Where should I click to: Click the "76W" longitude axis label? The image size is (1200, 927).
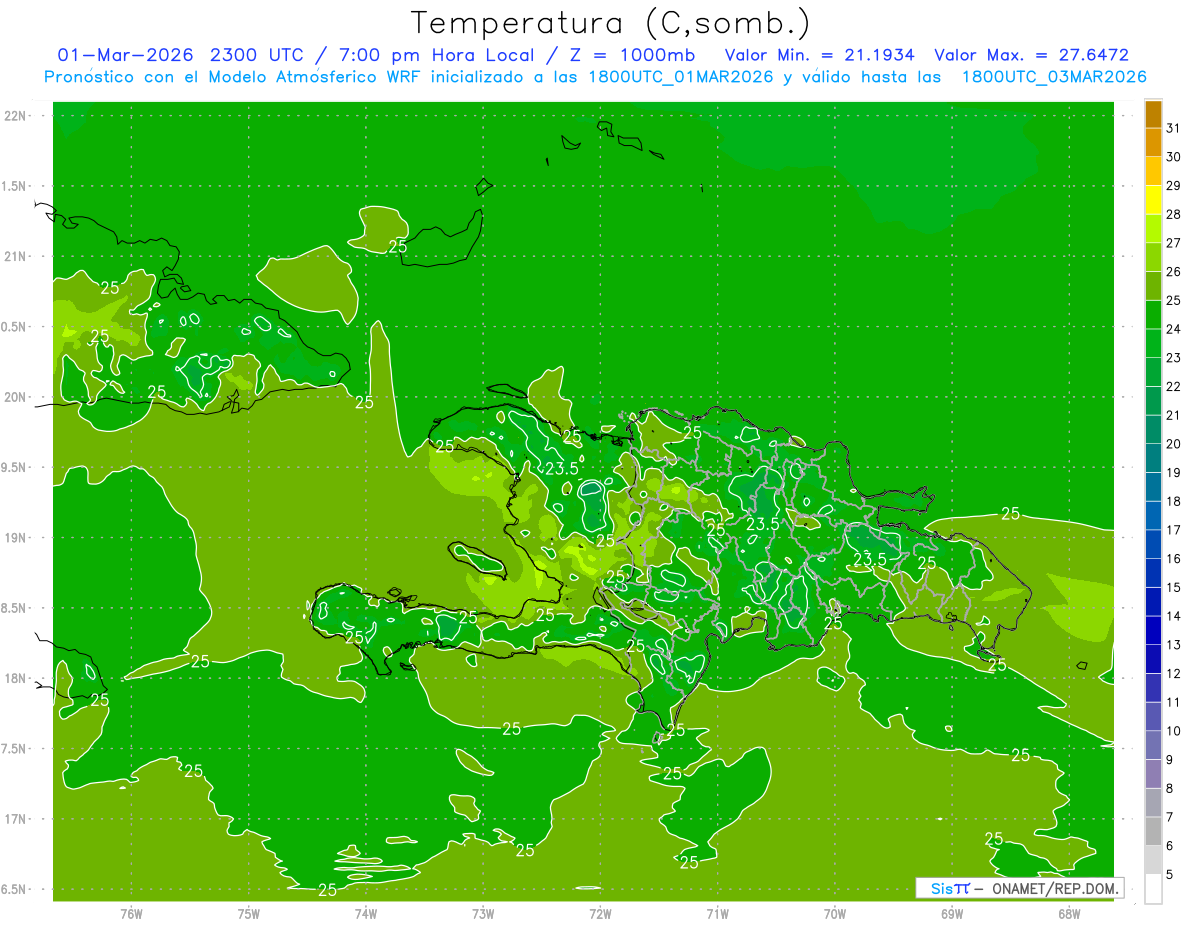point(131,914)
